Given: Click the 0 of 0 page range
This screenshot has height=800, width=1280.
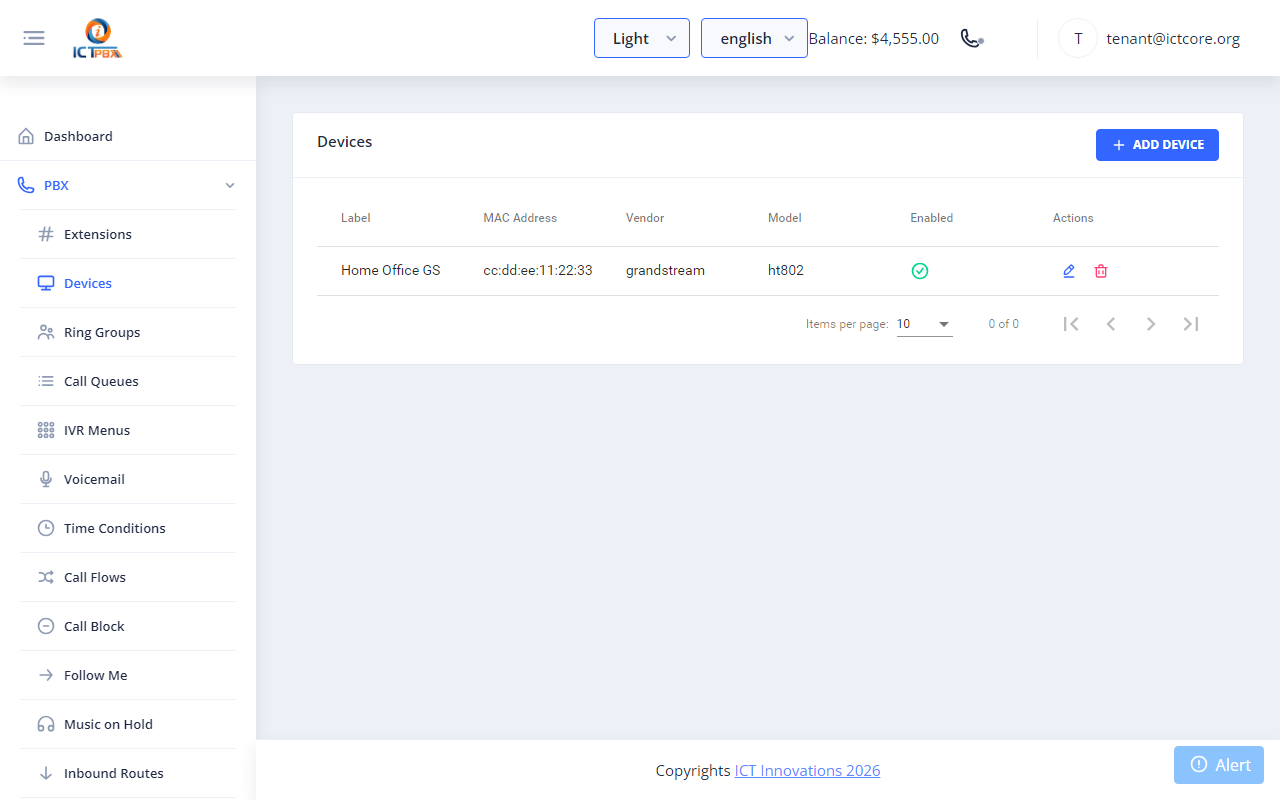Looking at the screenshot, I should coord(1003,324).
